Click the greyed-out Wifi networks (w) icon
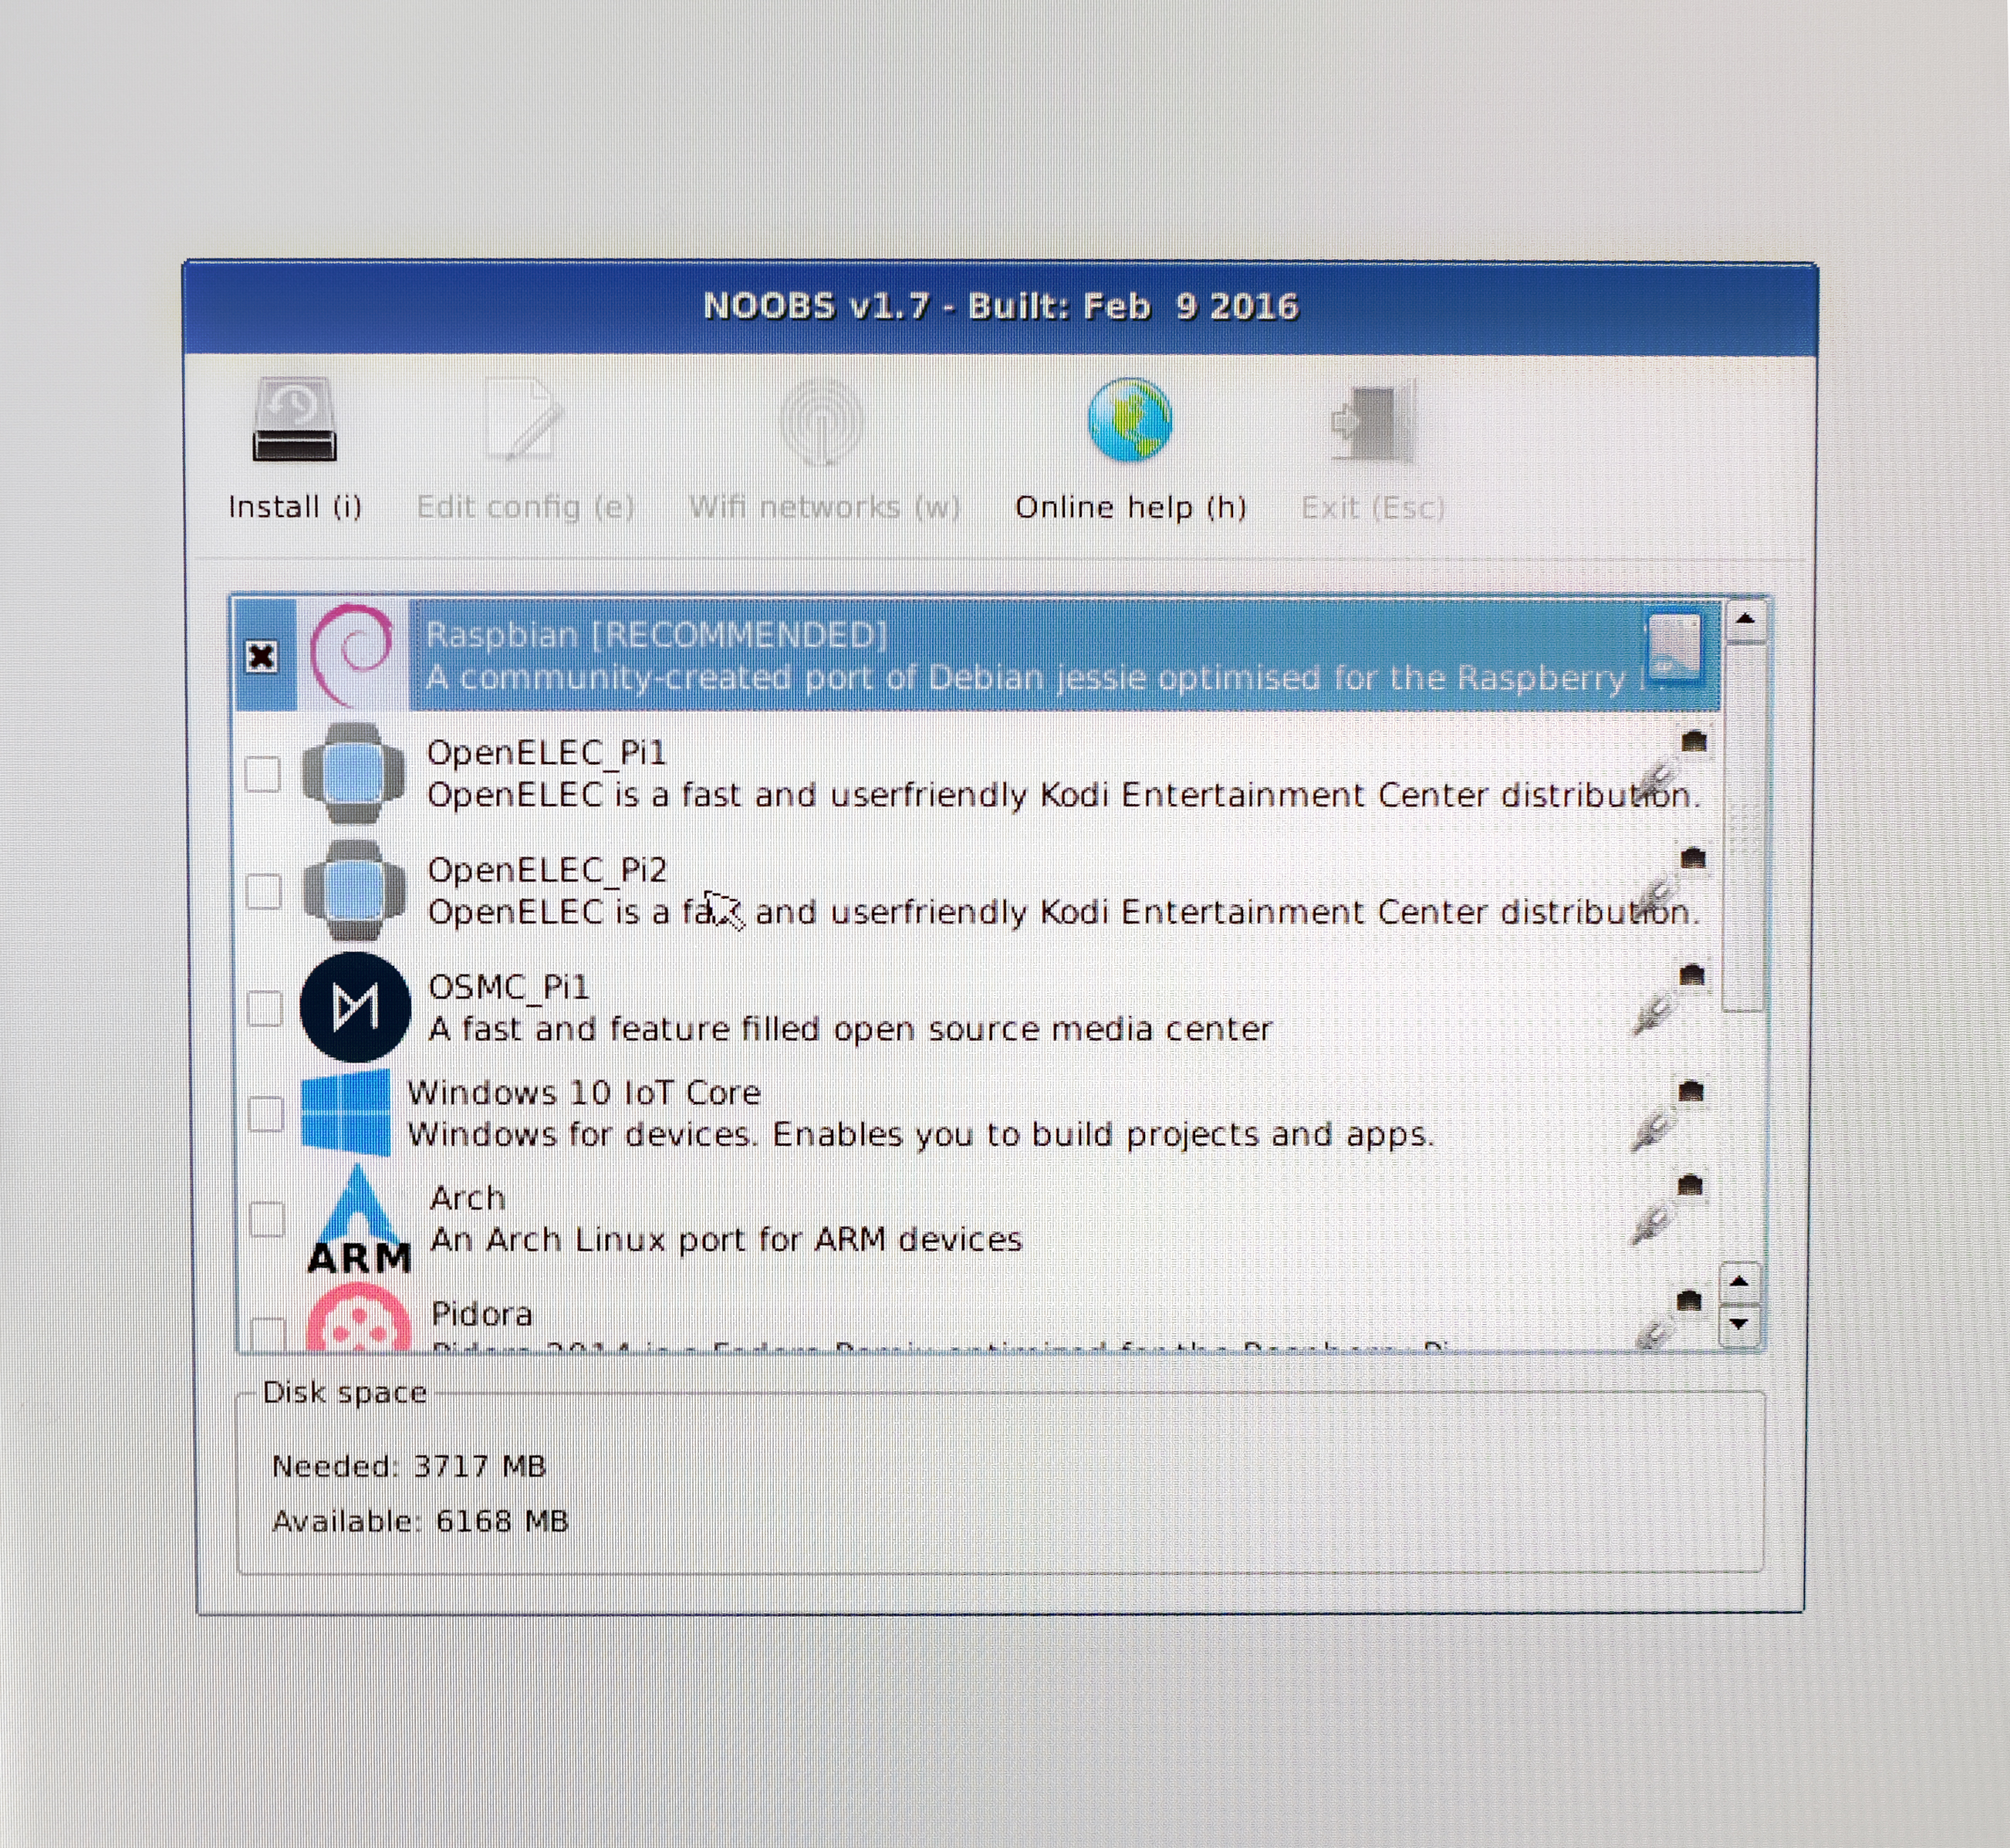Screen dimensions: 2010x1848 (x=822, y=421)
